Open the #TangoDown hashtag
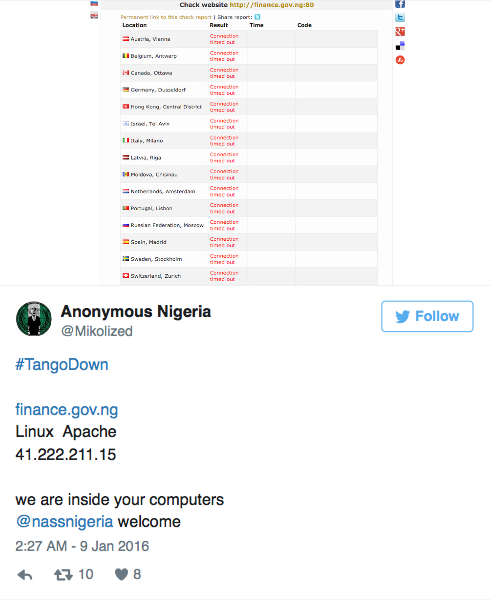491x600 pixels. pyautogui.click(x=62, y=365)
